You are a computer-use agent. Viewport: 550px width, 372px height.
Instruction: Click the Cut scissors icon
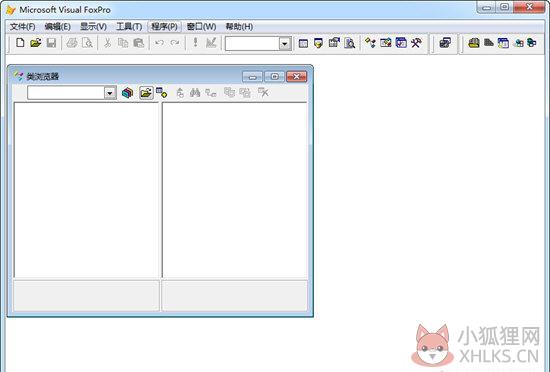coord(107,43)
